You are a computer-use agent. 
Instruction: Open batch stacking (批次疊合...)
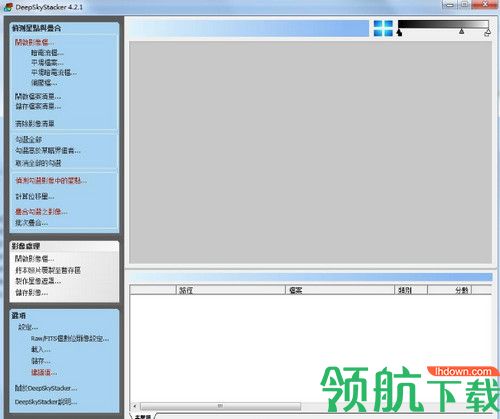pos(31,223)
